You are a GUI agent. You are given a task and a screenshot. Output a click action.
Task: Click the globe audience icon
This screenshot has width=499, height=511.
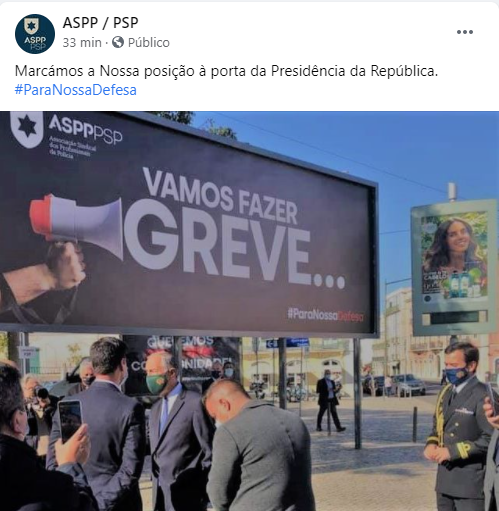pyautogui.click(x=118, y=42)
